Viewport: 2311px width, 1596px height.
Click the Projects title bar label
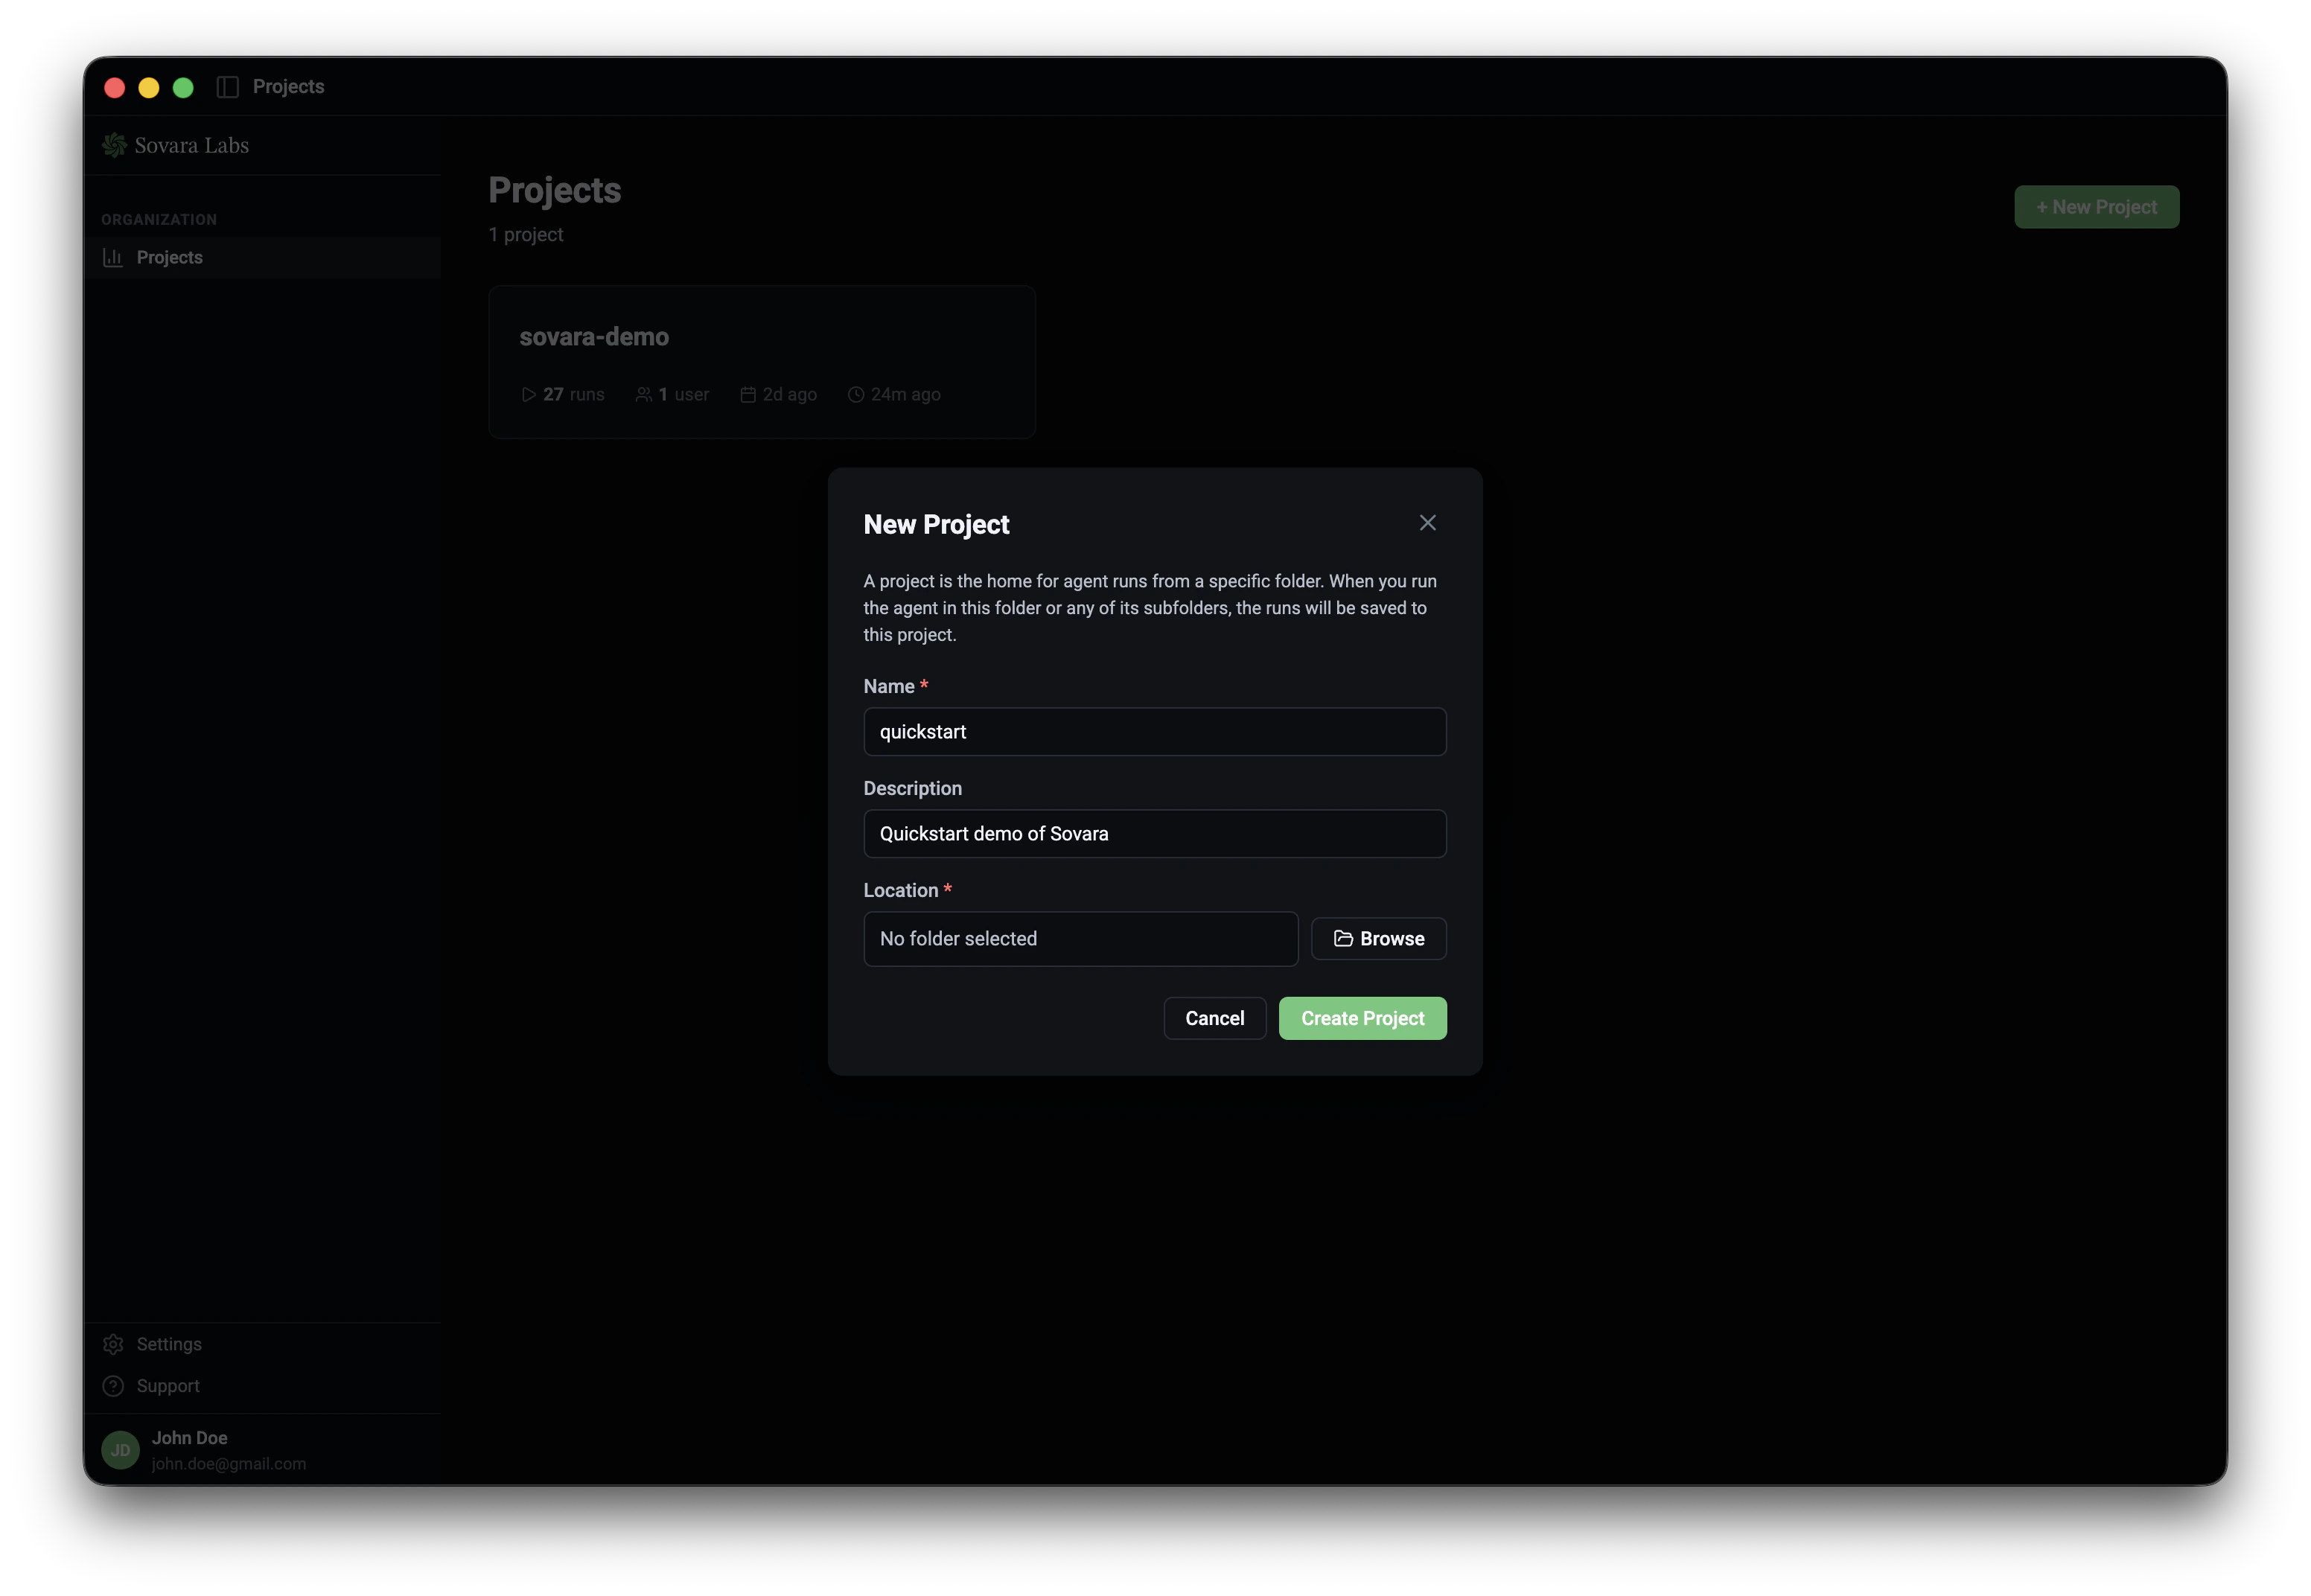(x=288, y=87)
